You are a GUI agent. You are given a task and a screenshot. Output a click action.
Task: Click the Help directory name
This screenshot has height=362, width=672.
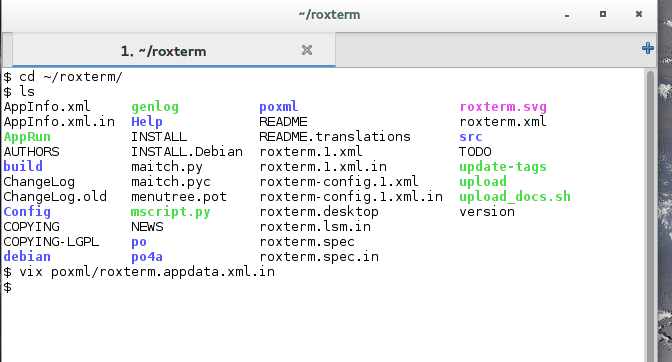coord(147,122)
